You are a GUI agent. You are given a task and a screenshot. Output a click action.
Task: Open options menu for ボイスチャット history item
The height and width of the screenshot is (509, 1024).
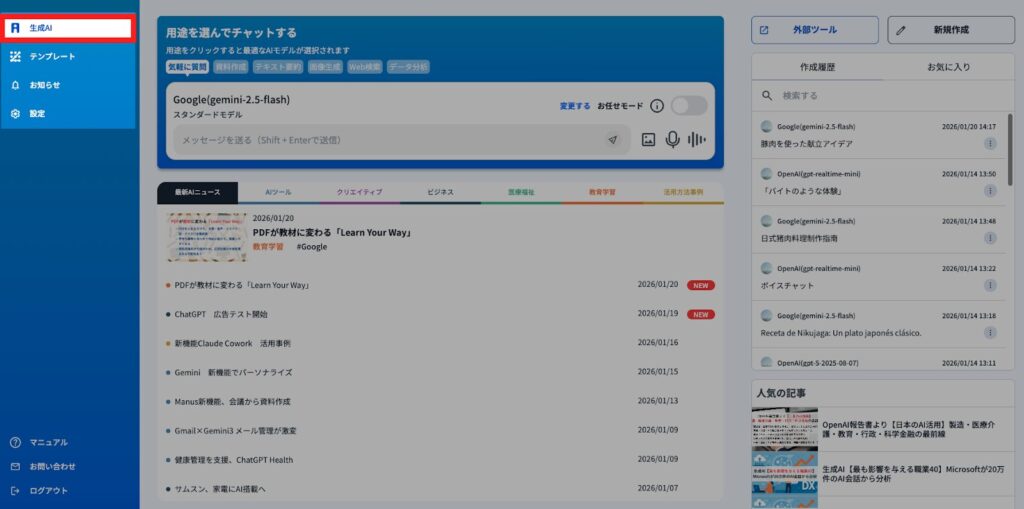(x=990, y=285)
